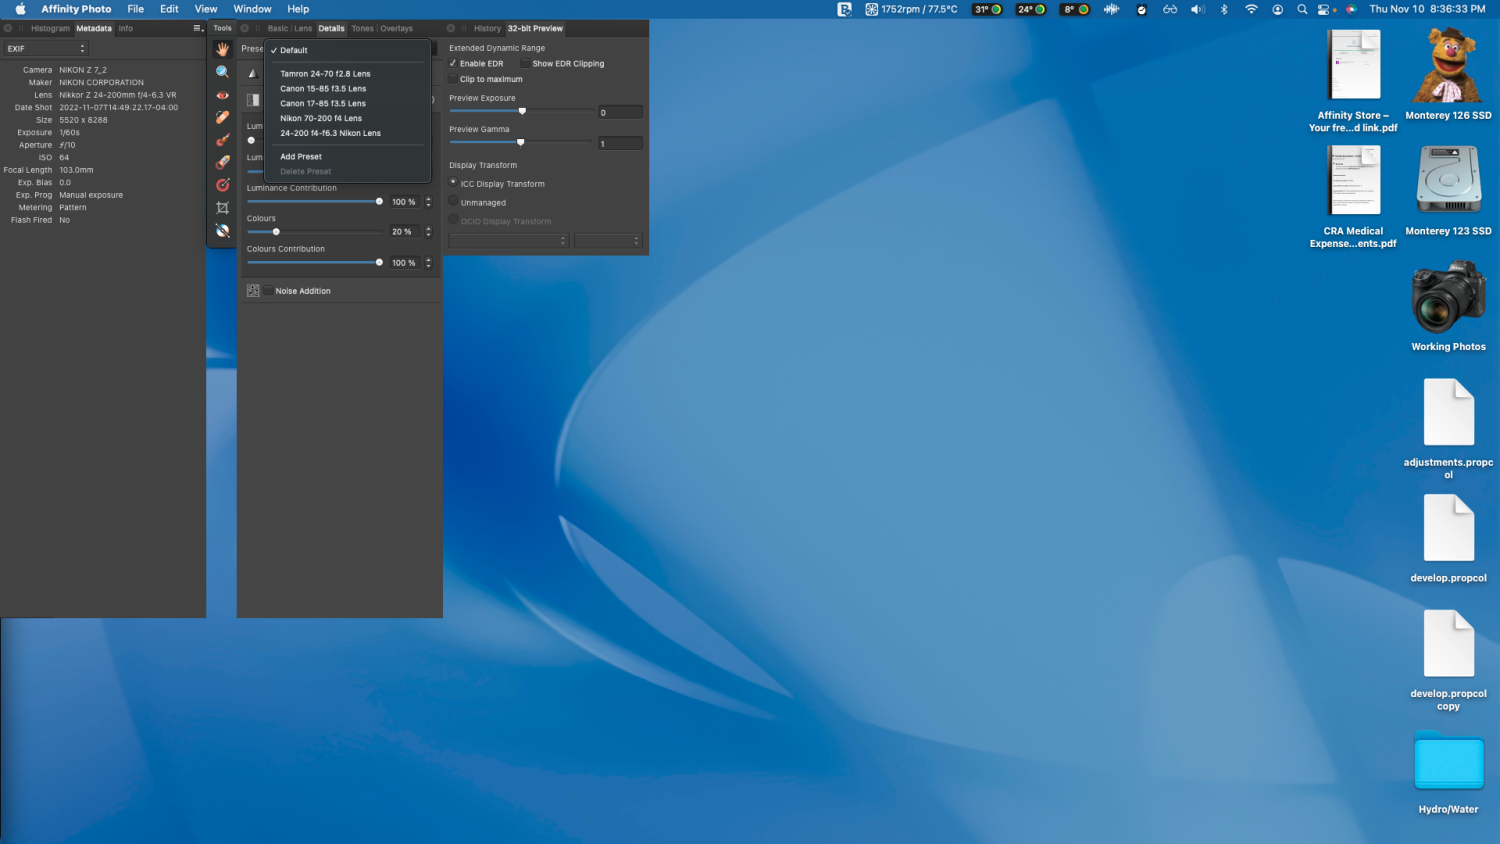
Task: Select the Crop tool
Action: (222, 208)
